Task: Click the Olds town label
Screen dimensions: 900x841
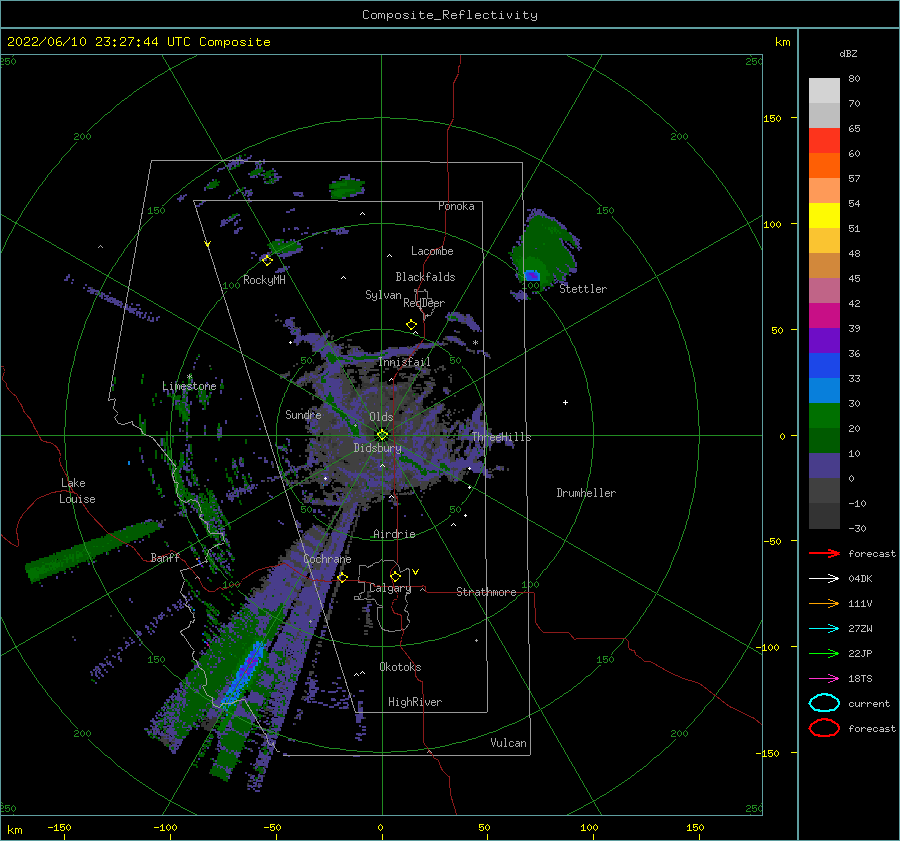Action: coord(381,417)
